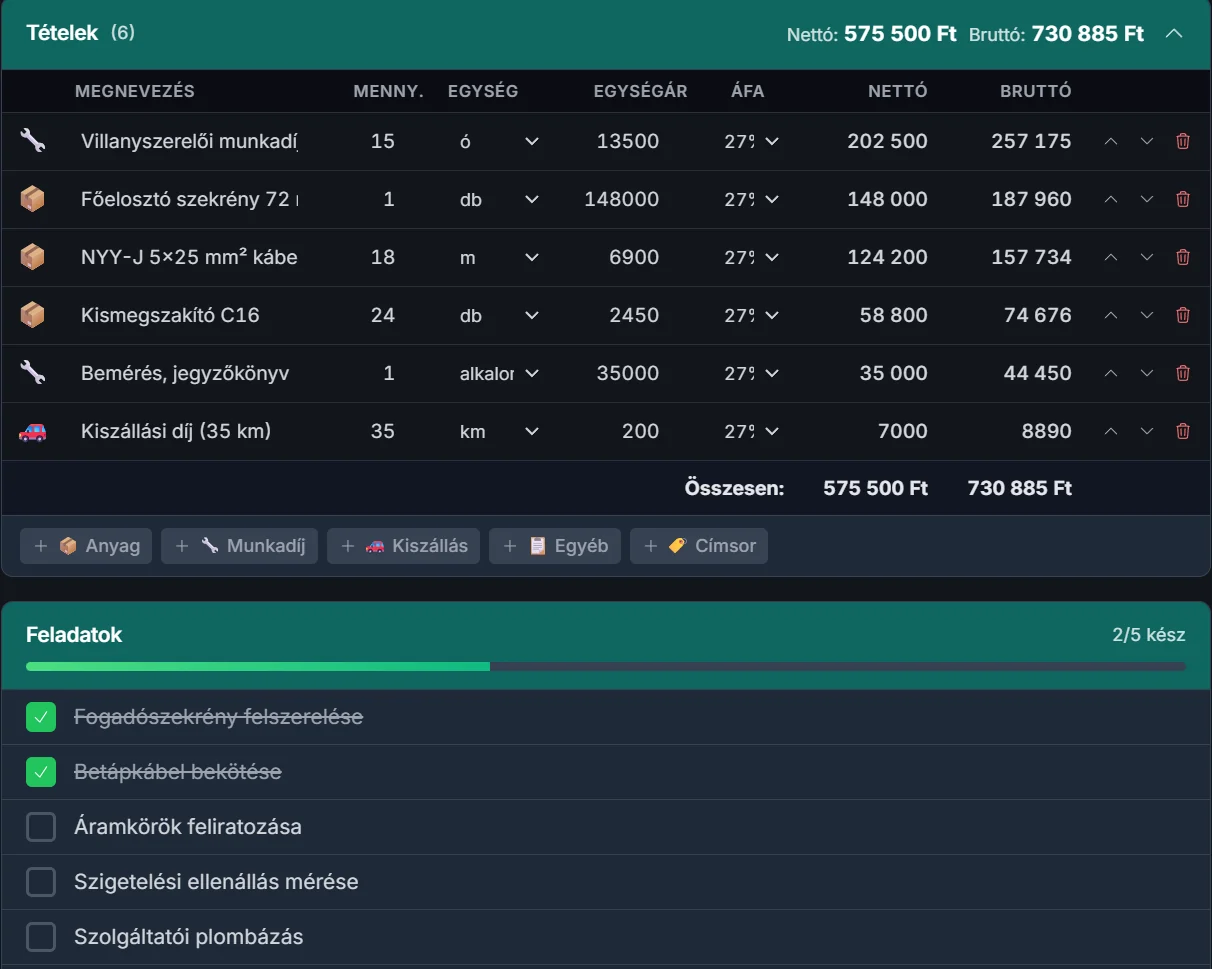Click the wrench icon of Villanyszerelői munkadíj
1212x969 pixels.
(33, 141)
